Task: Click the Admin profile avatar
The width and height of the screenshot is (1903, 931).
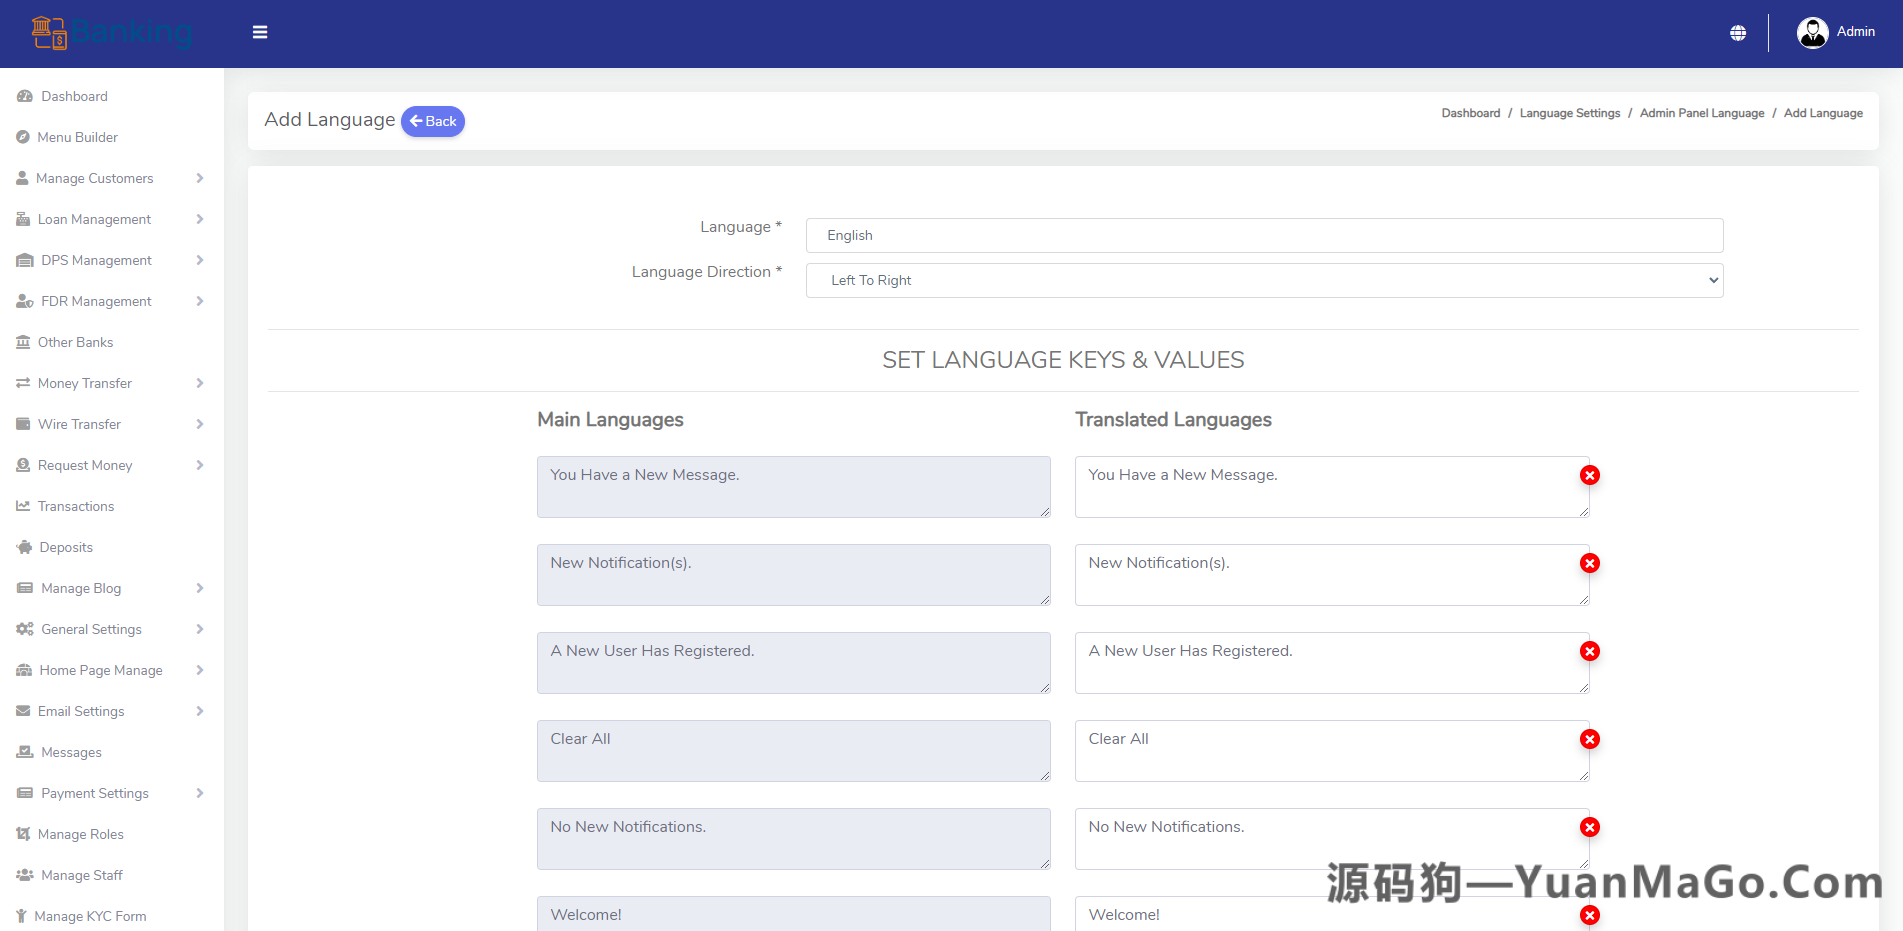Action: (x=1812, y=33)
